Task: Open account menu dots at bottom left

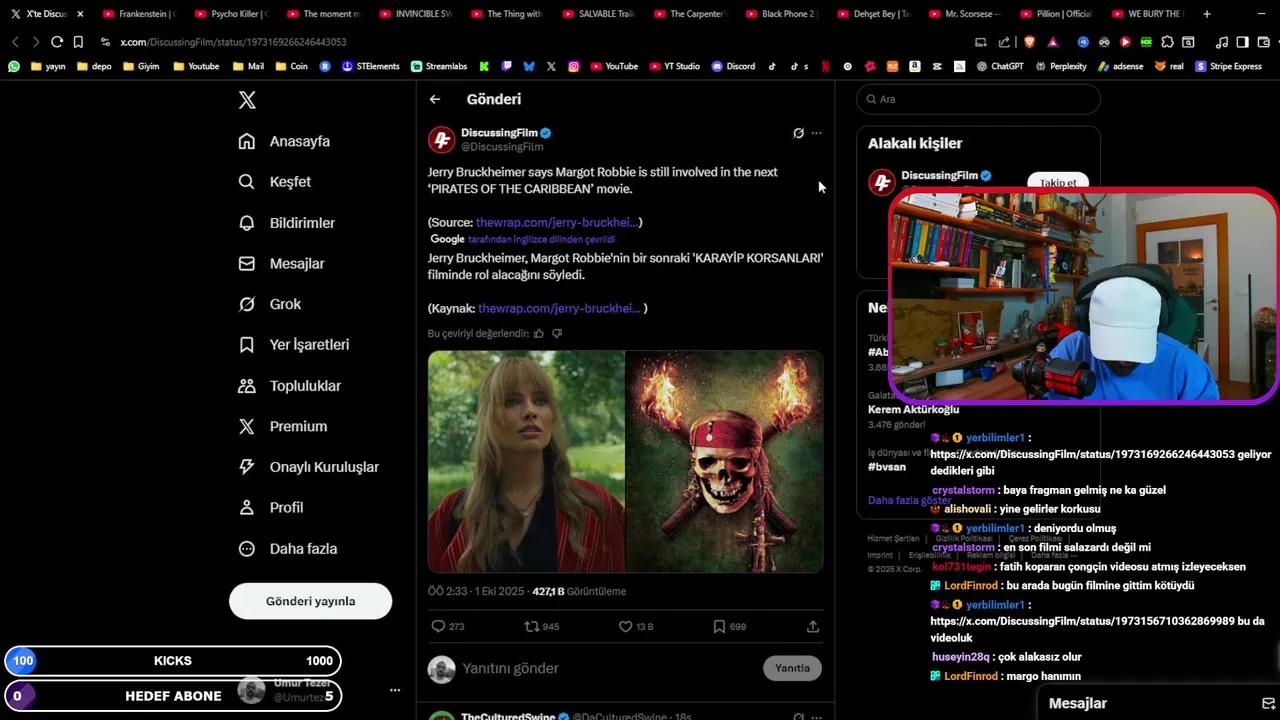Action: (395, 690)
